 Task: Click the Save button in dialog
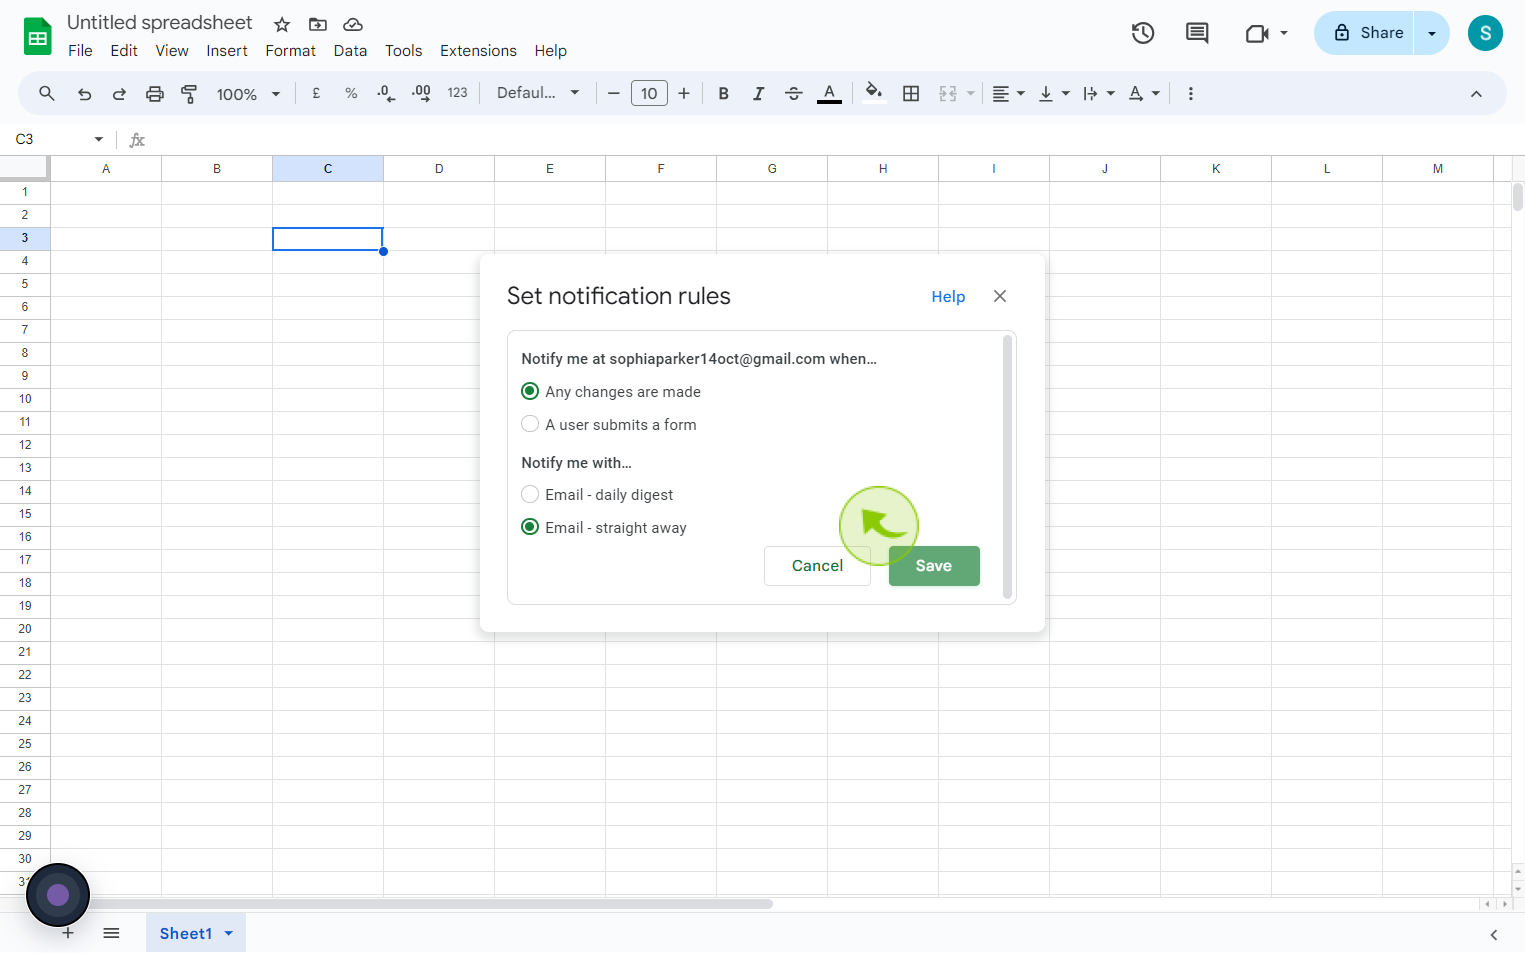934,565
